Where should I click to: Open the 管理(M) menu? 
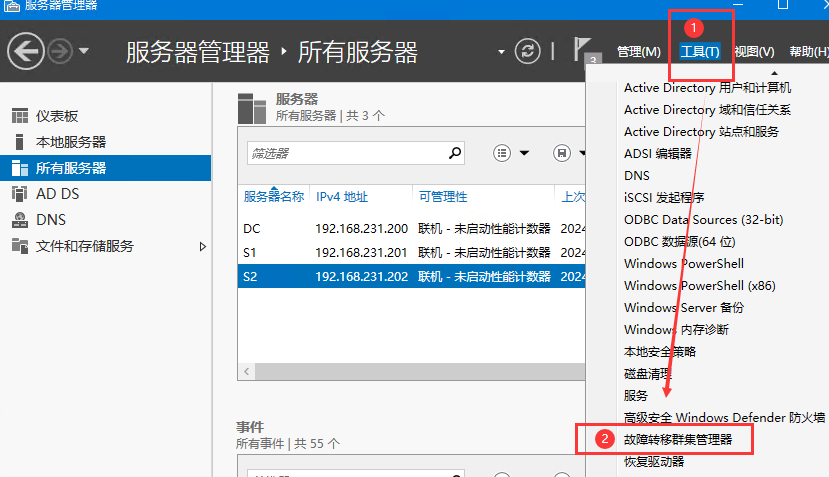[638, 52]
